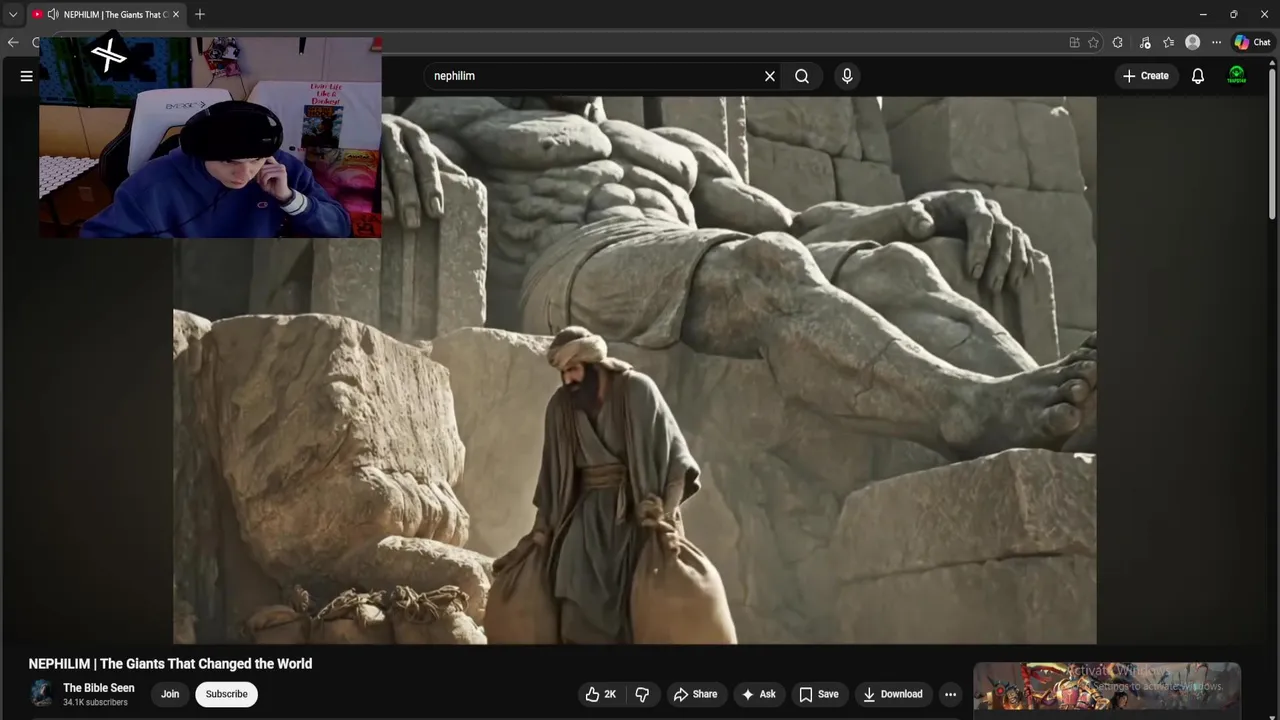Open the browser Extensions puzzle icon
The width and height of the screenshot is (1280, 720).
point(1118,42)
